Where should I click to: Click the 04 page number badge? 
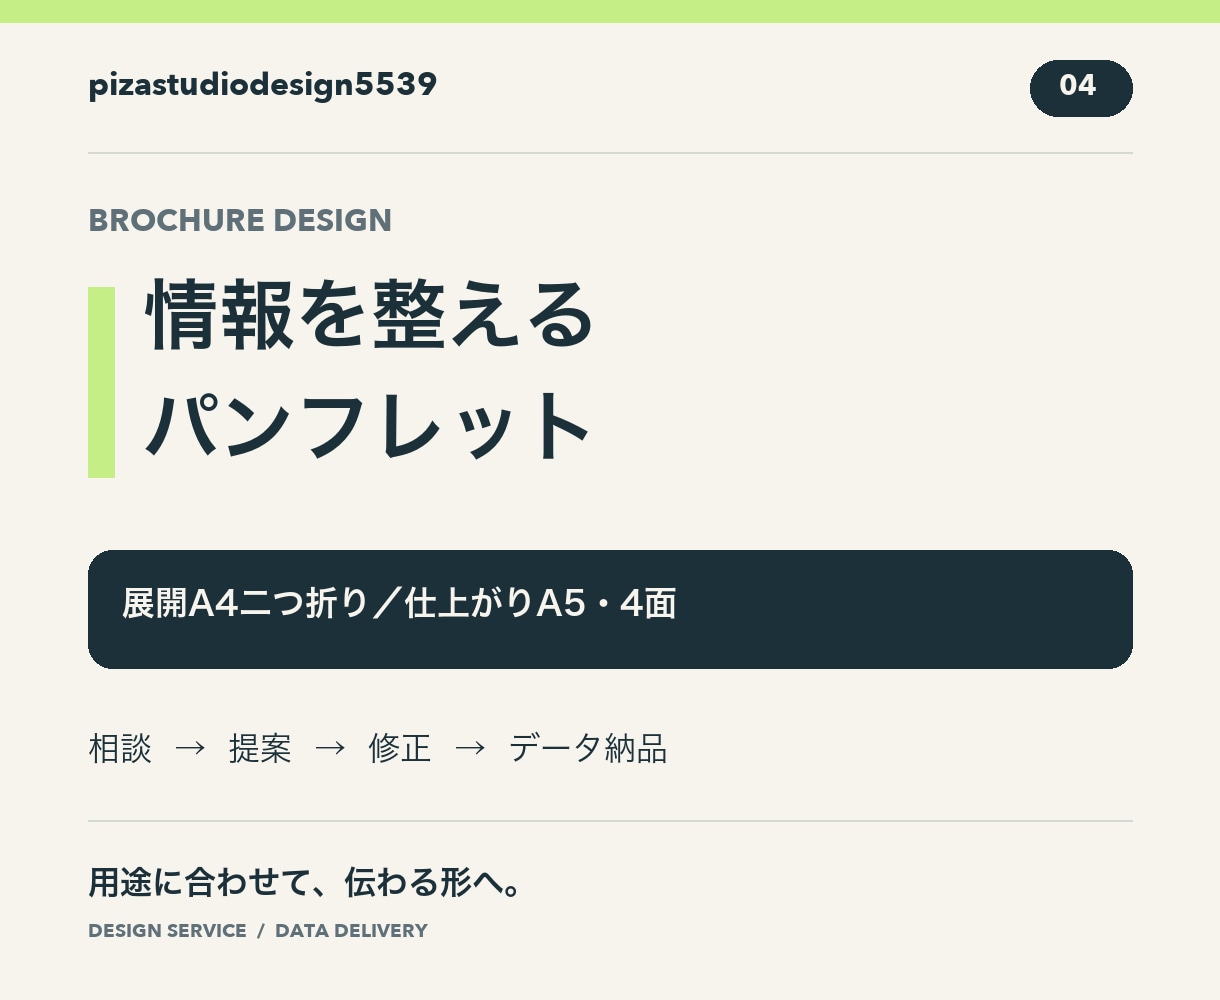coord(1081,88)
